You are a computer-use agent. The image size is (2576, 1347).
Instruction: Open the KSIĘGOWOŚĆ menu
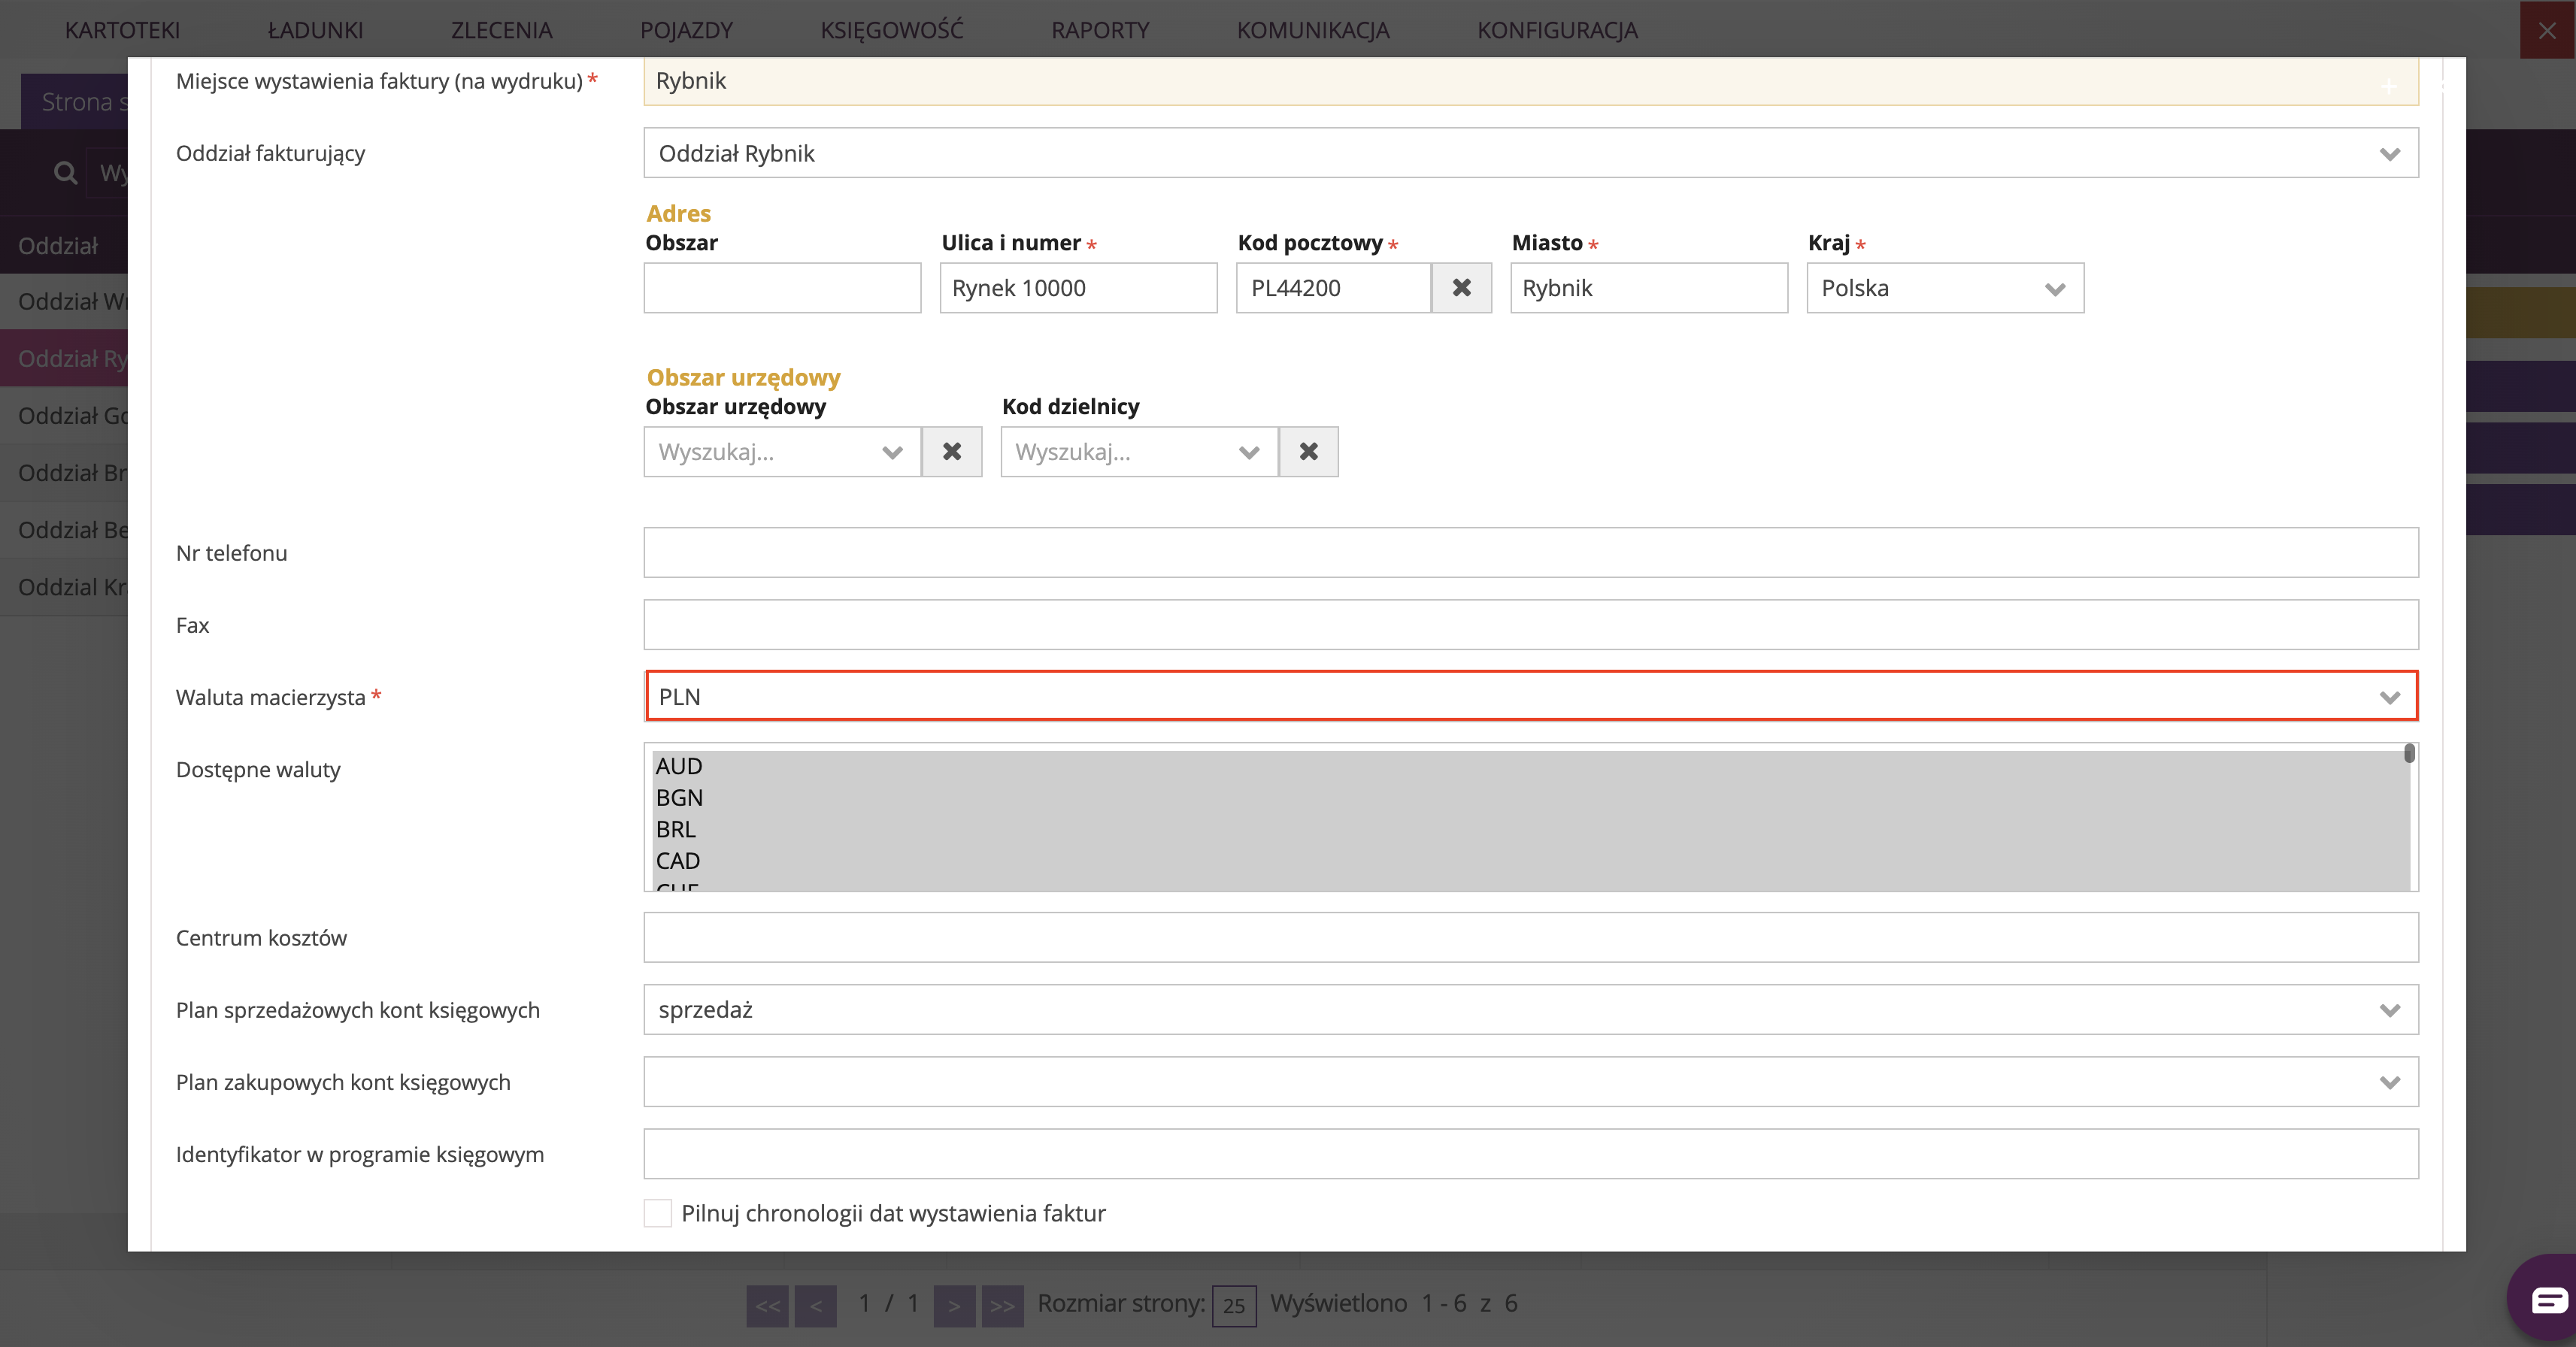pos(891,30)
